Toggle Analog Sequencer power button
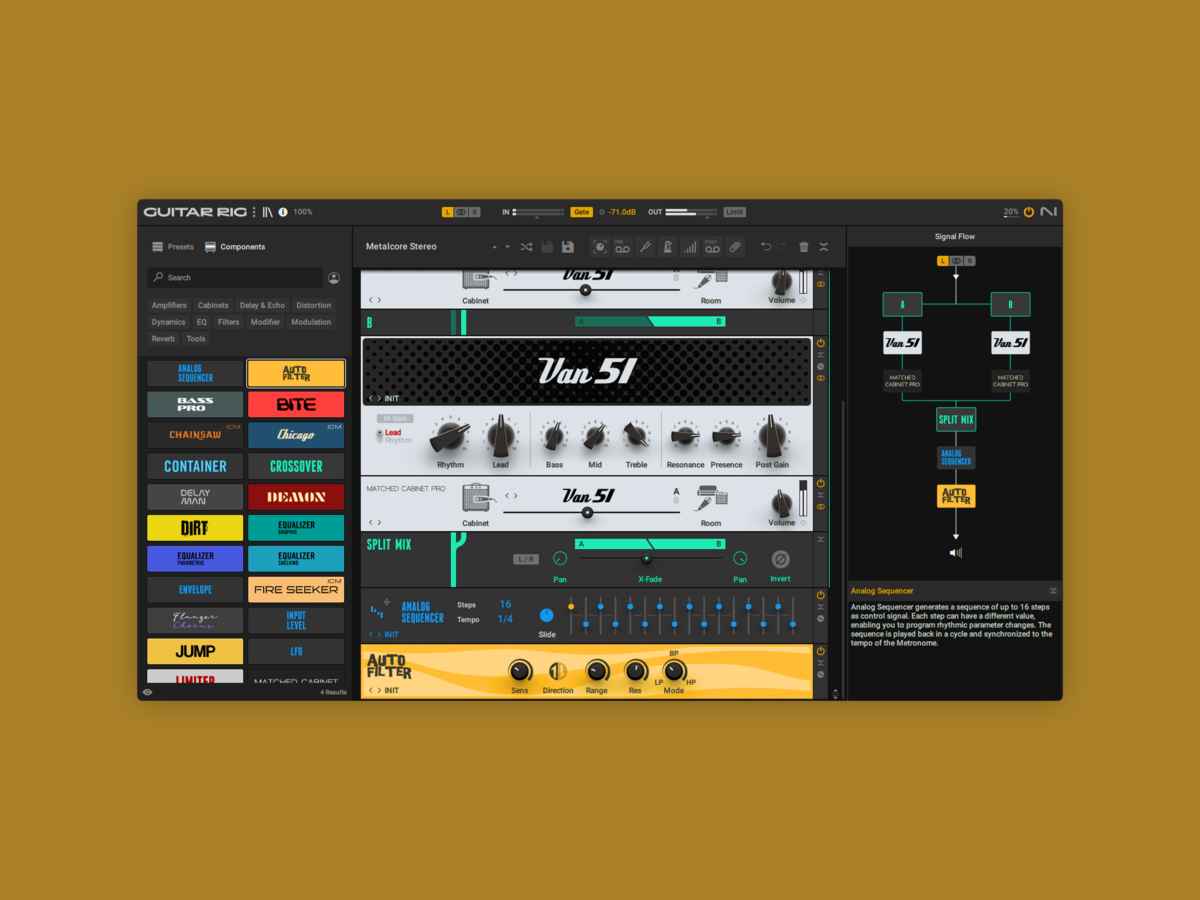The width and height of the screenshot is (1200, 900). pyautogui.click(x=820, y=595)
